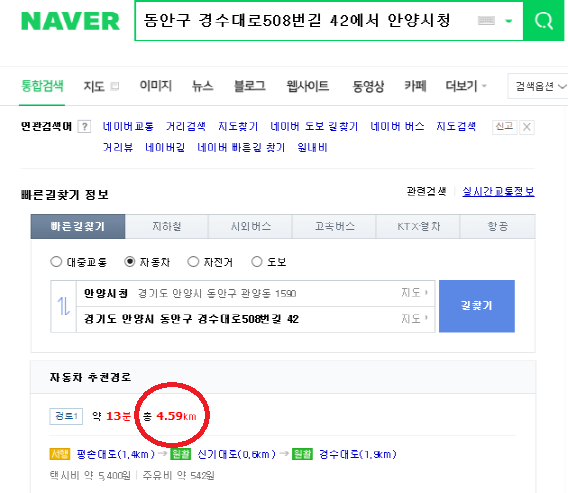Switch to the 뉴스 tab
This screenshot has width=568, height=493.
(202, 86)
